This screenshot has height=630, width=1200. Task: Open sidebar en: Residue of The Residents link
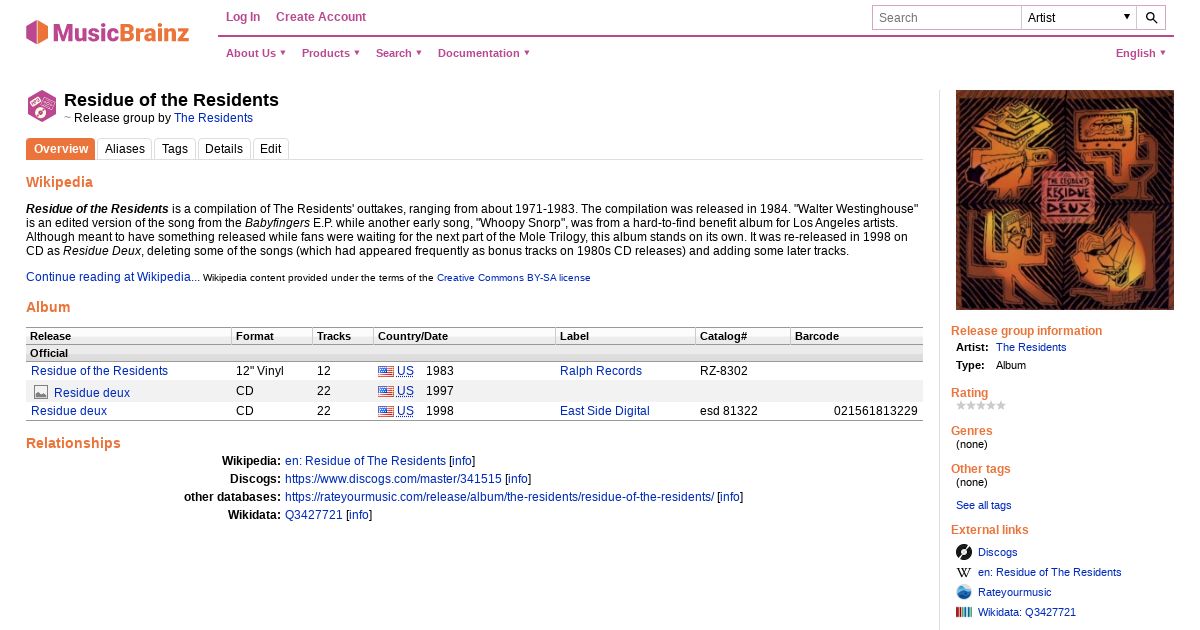click(1049, 572)
